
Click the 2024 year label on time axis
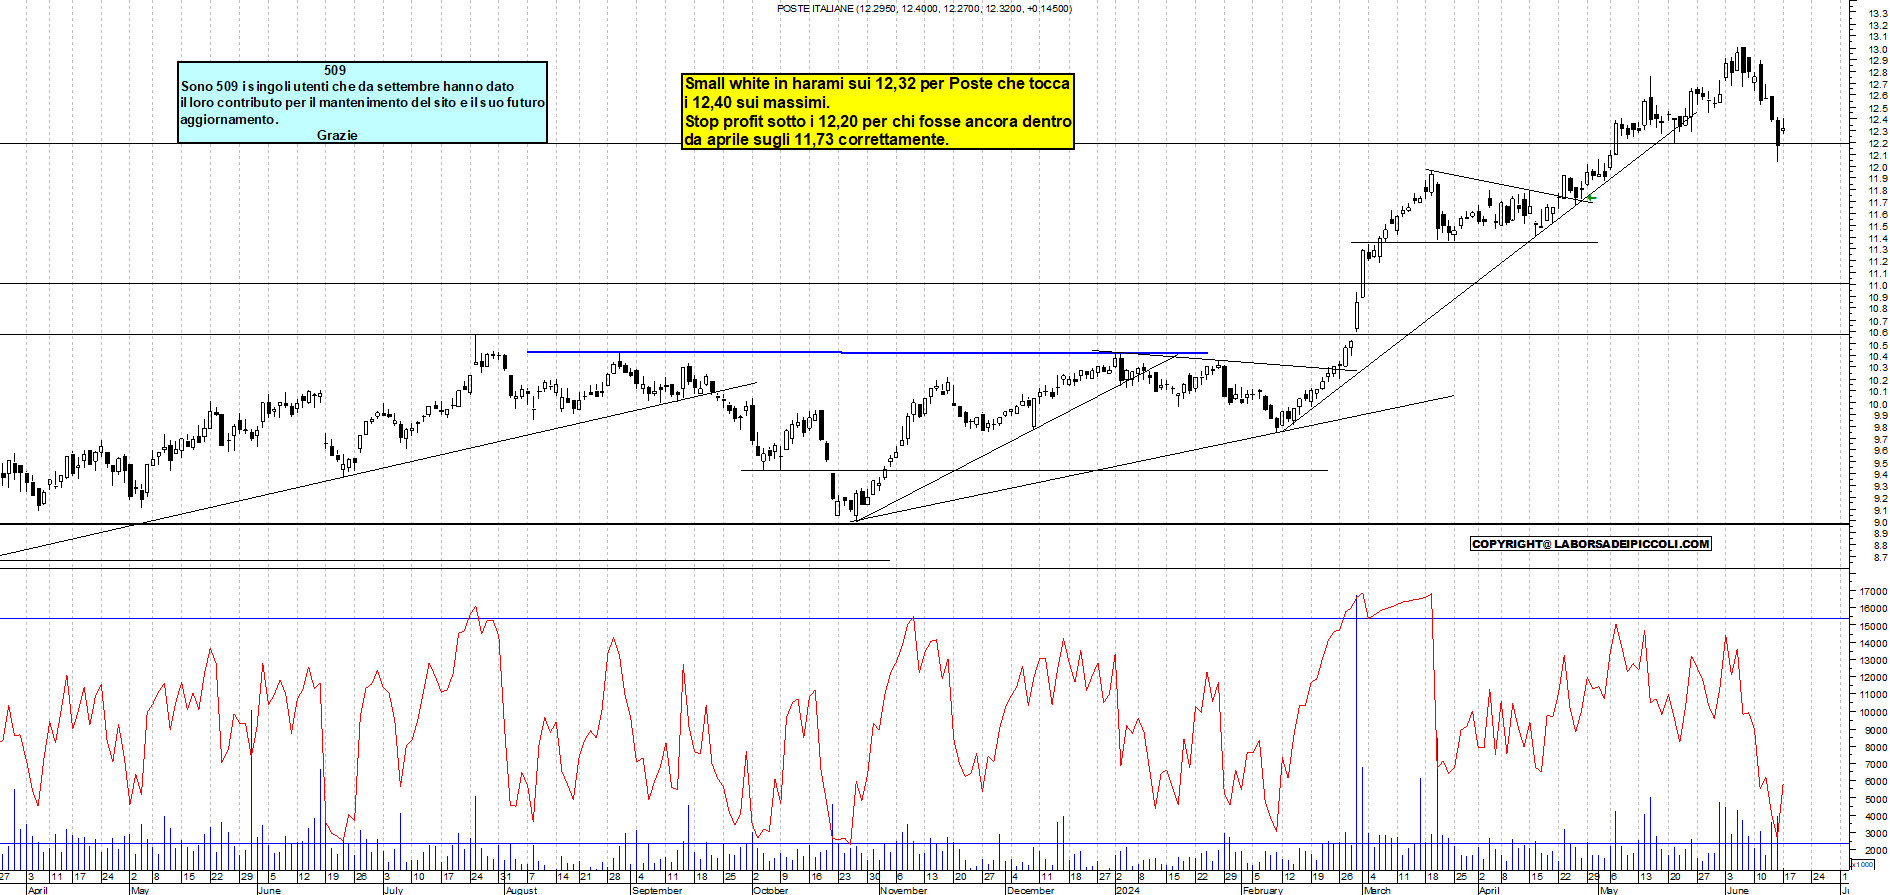[1127, 890]
